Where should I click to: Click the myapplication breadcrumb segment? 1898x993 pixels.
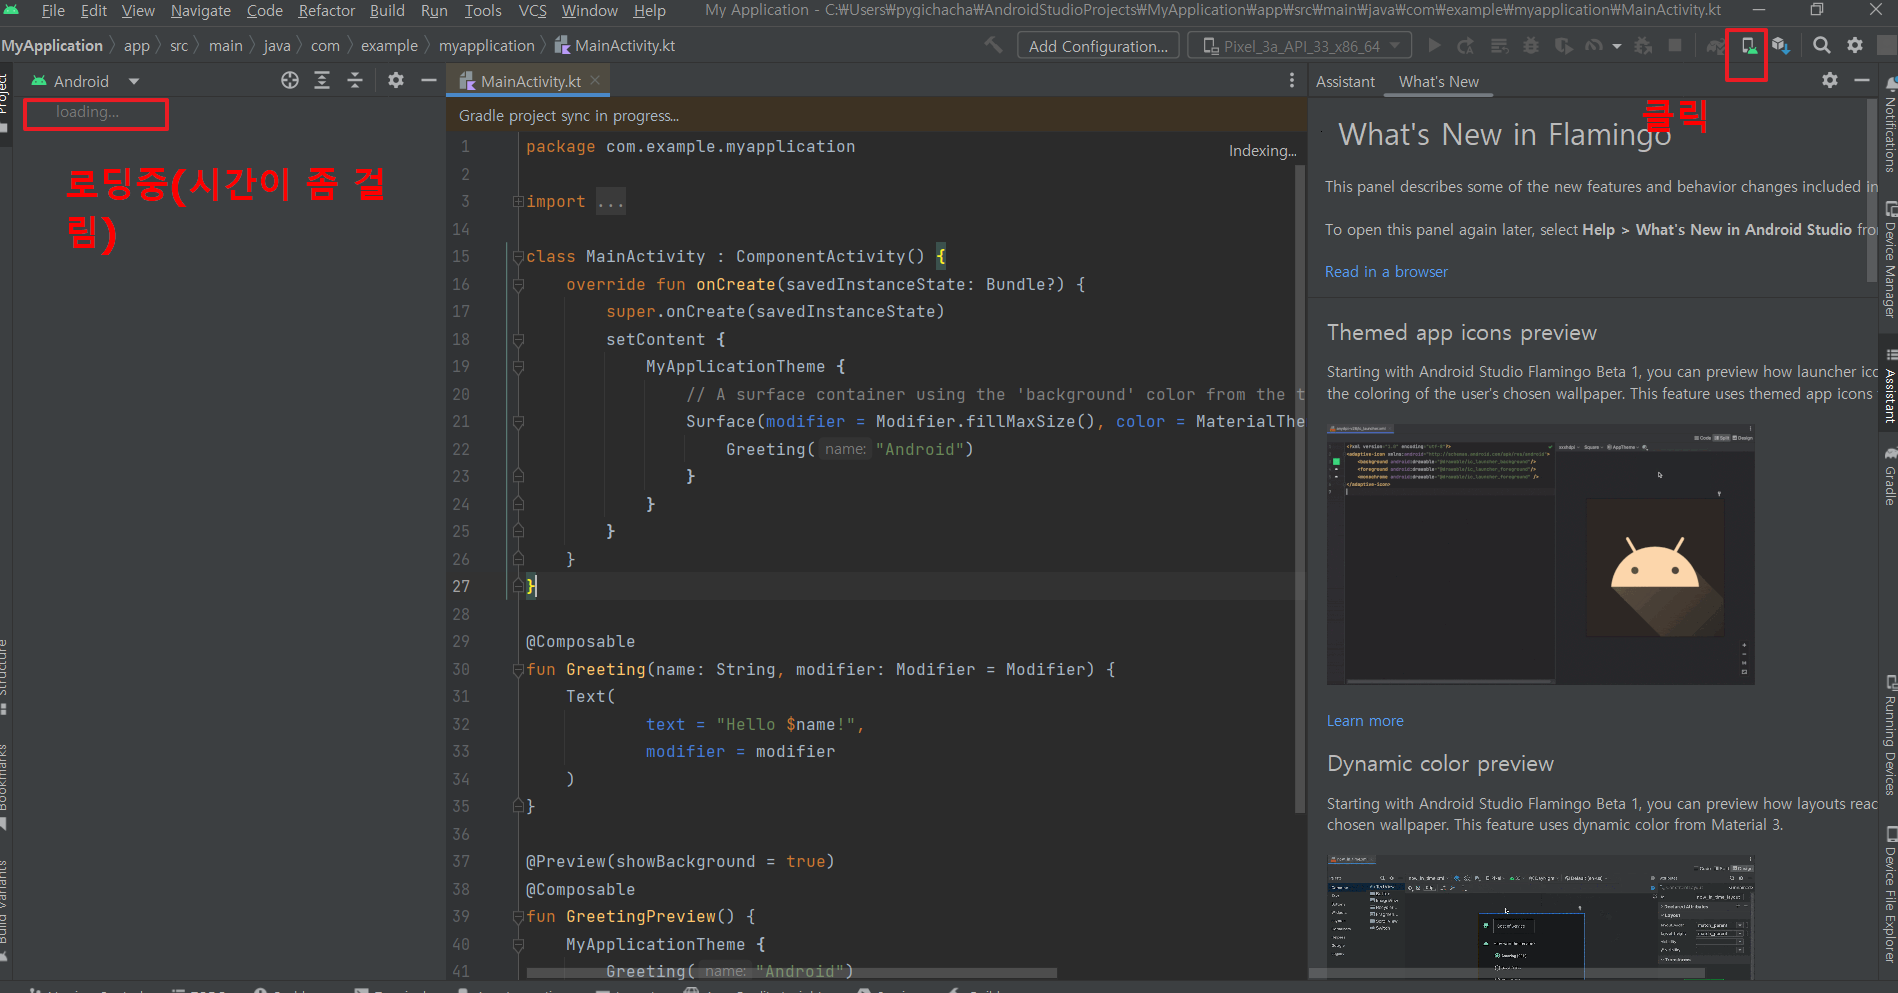[487, 46]
